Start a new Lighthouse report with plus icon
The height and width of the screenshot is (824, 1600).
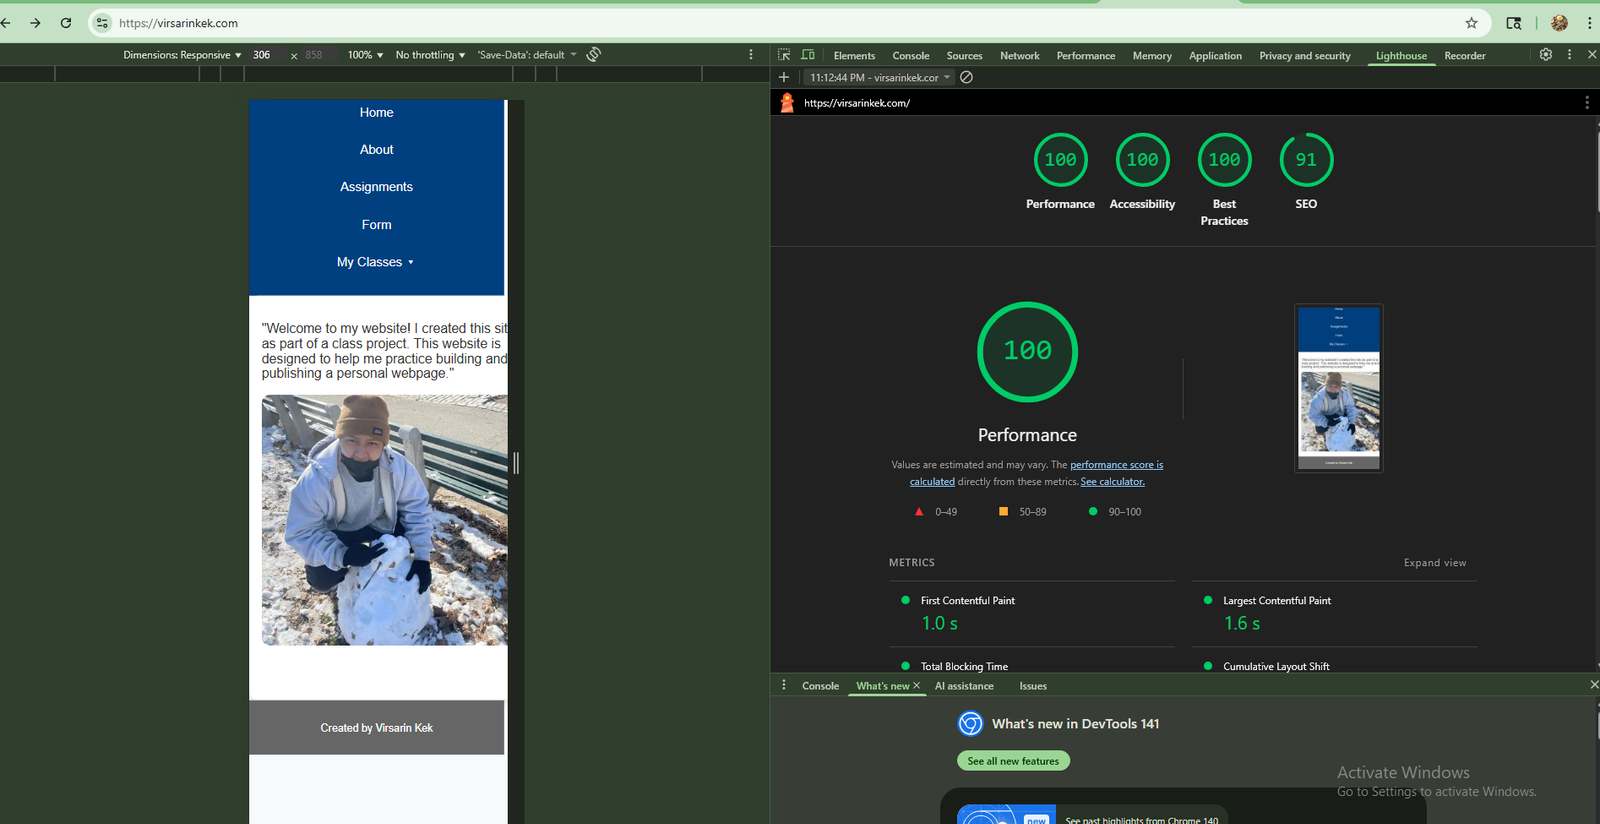[x=784, y=78]
